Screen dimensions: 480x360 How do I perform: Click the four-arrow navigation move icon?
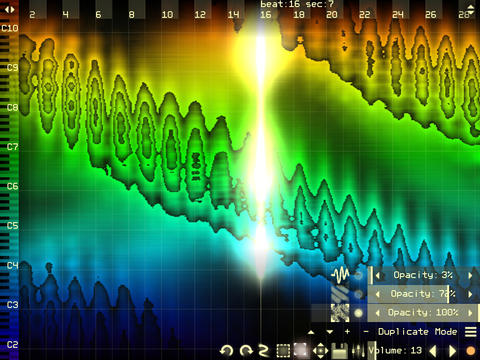pos(321,351)
